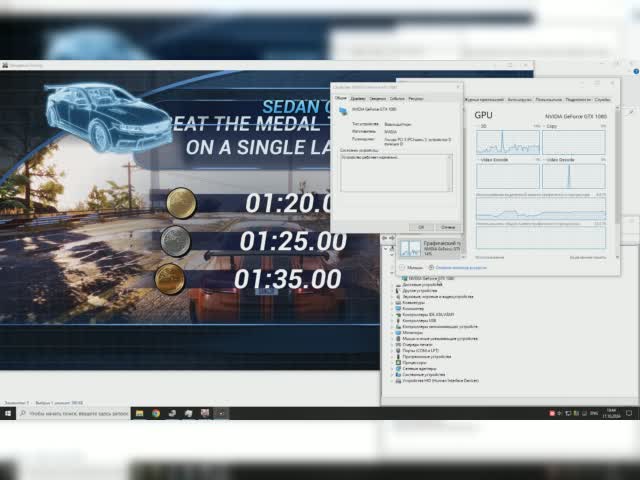Image resolution: width=640 pixels, height=480 pixels.
Task: Click the Video Decode usage graph
Action: (x=574, y=176)
